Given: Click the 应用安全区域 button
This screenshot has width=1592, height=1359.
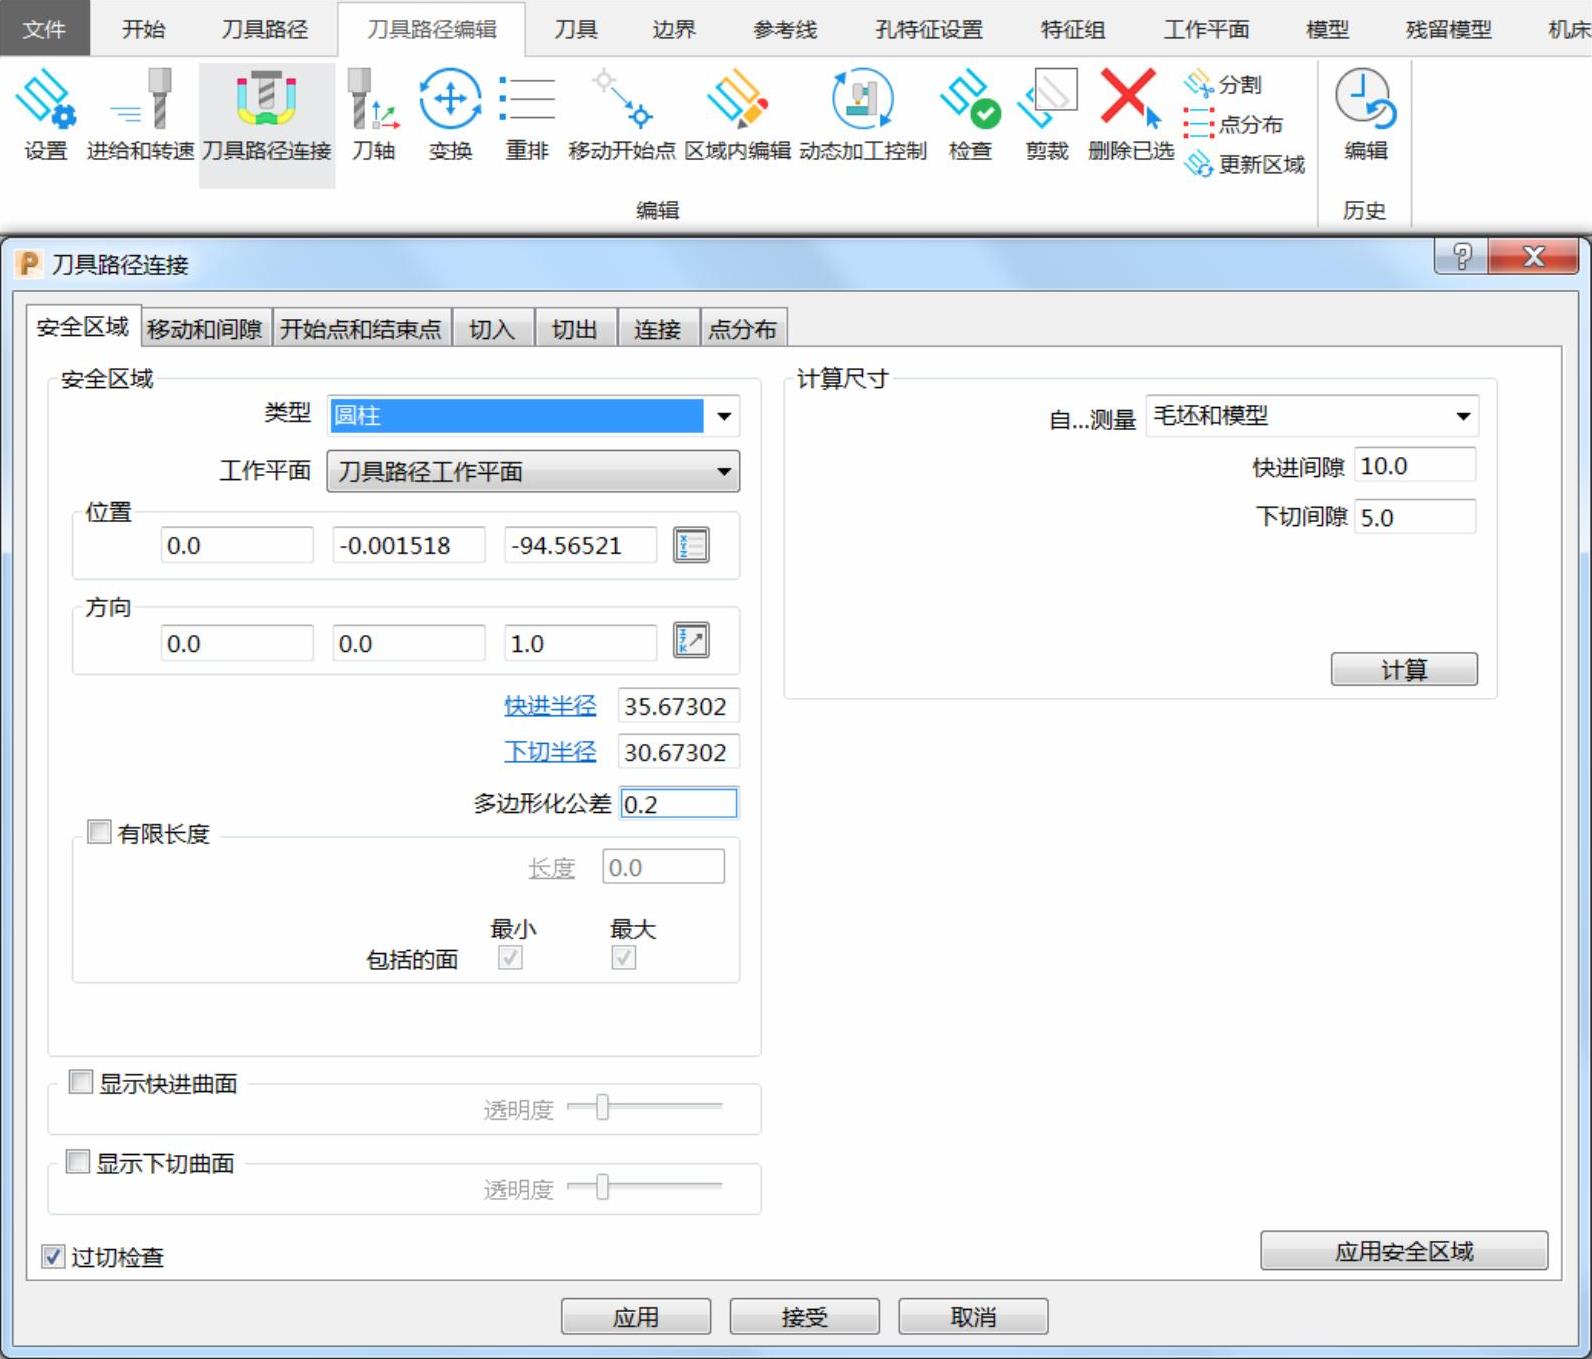Looking at the screenshot, I should pos(1404,1250).
